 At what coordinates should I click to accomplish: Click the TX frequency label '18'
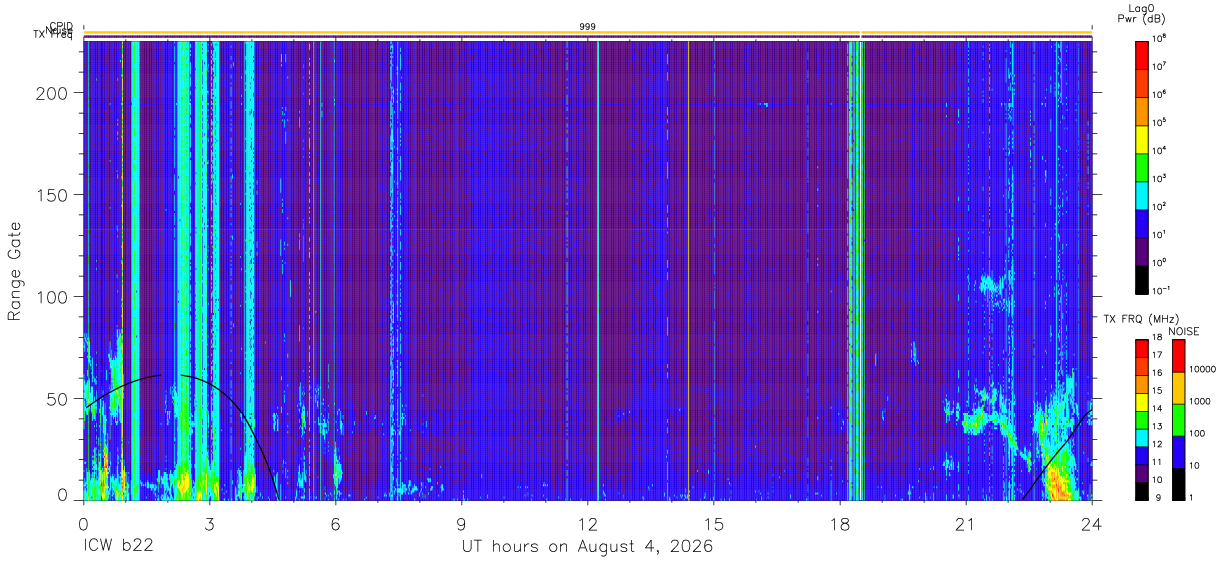[x=1156, y=339]
